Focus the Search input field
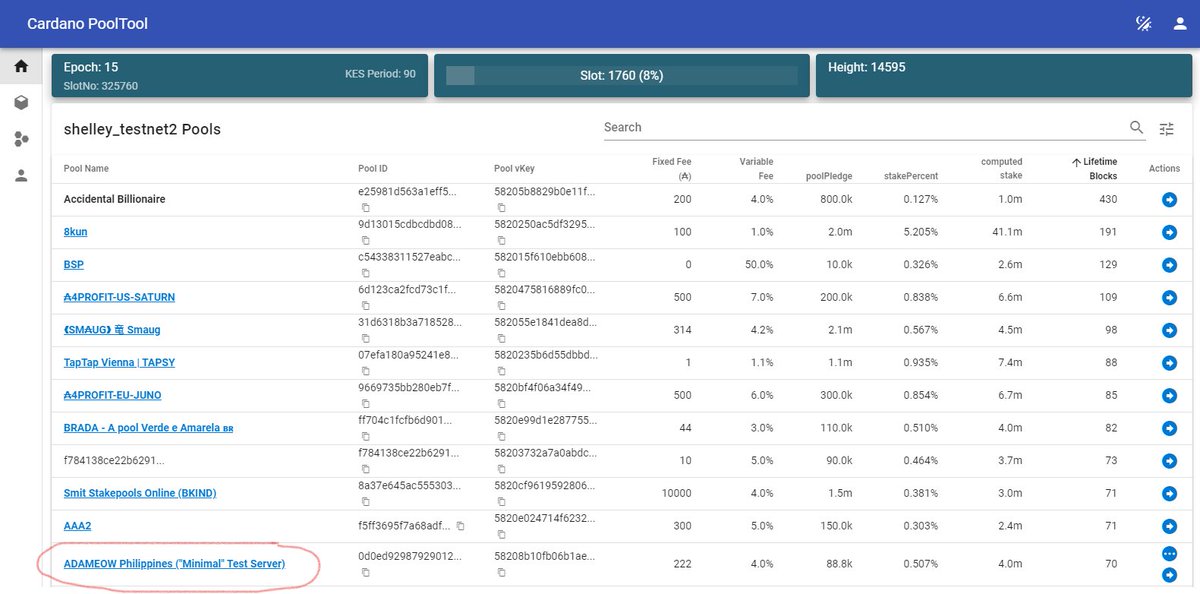 click(x=862, y=127)
